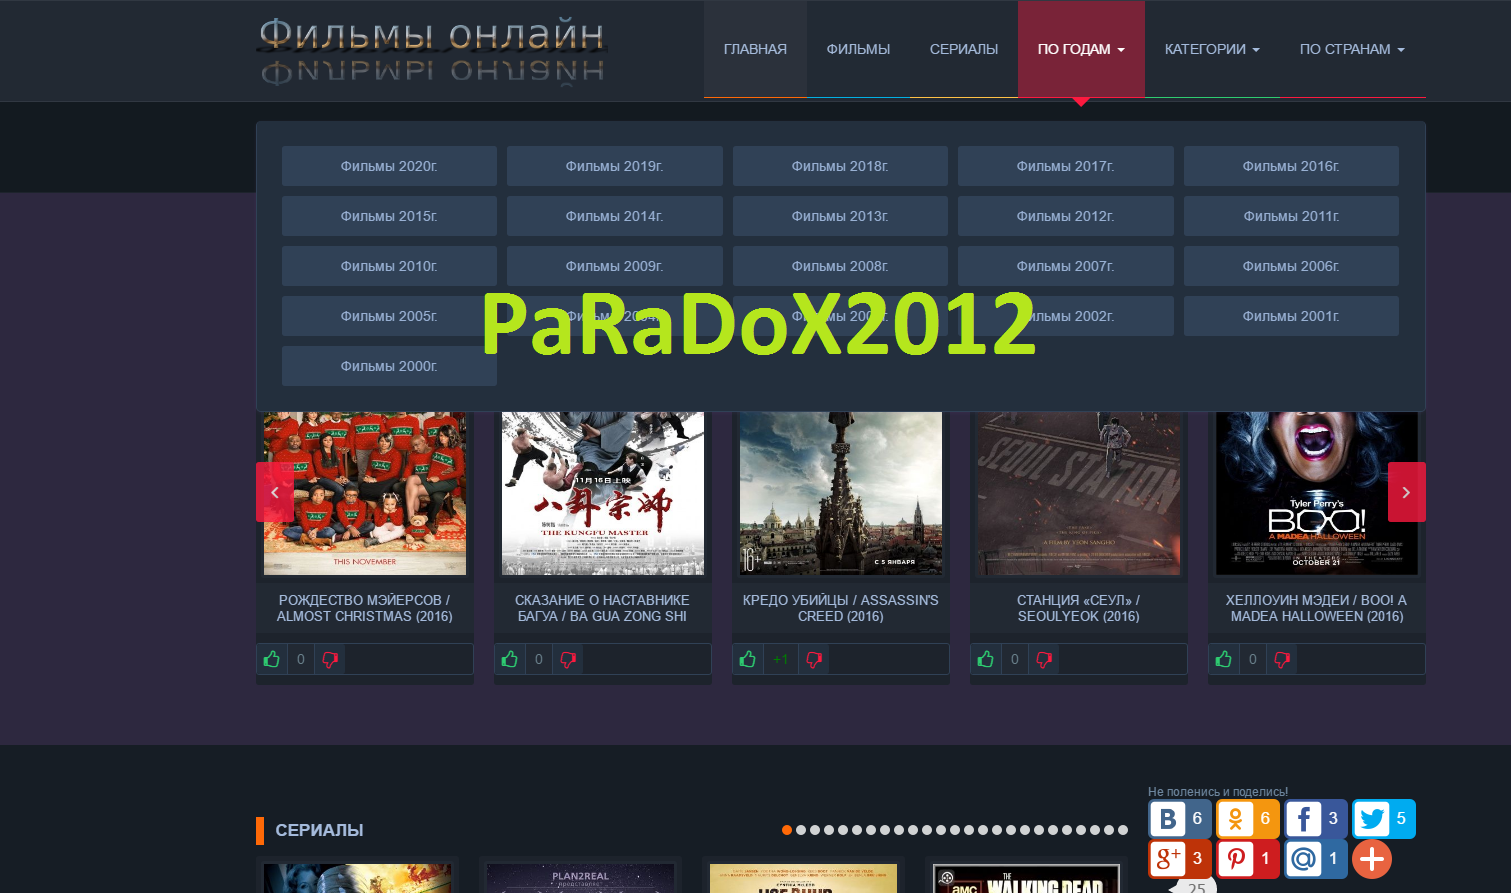
Task: Open ФИЛЬМЫ nav item
Action: click(x=858, y=49)
